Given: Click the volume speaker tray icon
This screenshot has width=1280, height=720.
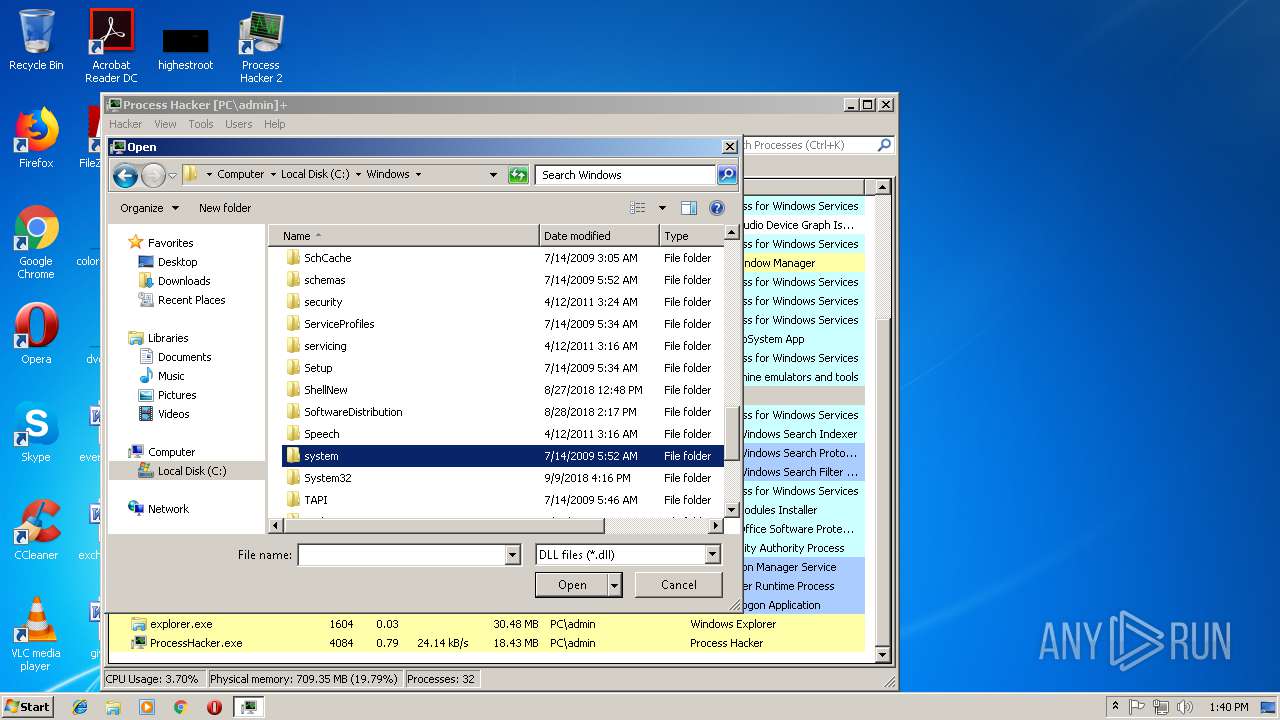Looking at the screenshot, I should 1183,707.
